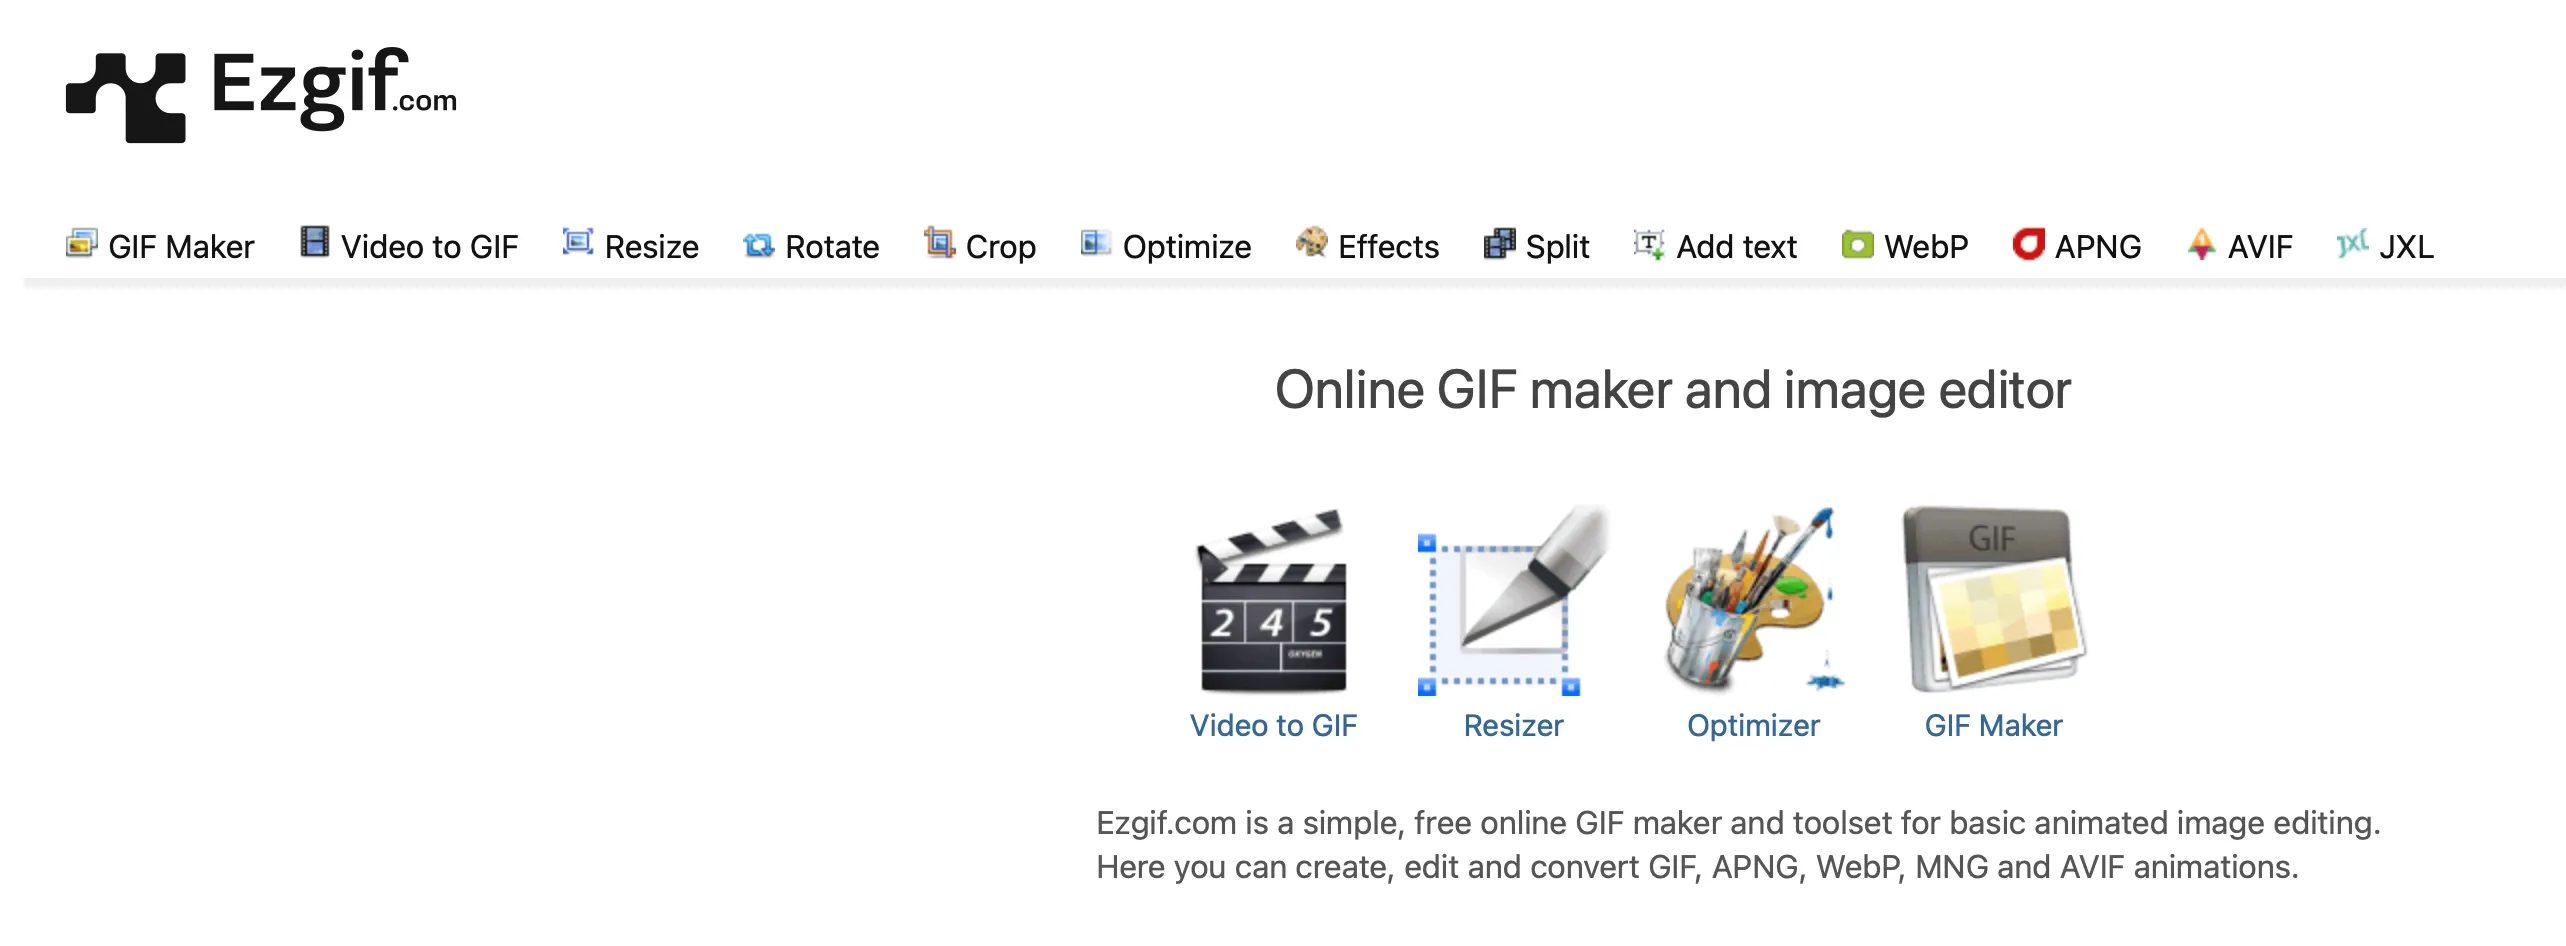Click the Crop tool icon
The image size is (2566, 946).
click(939, 242)
